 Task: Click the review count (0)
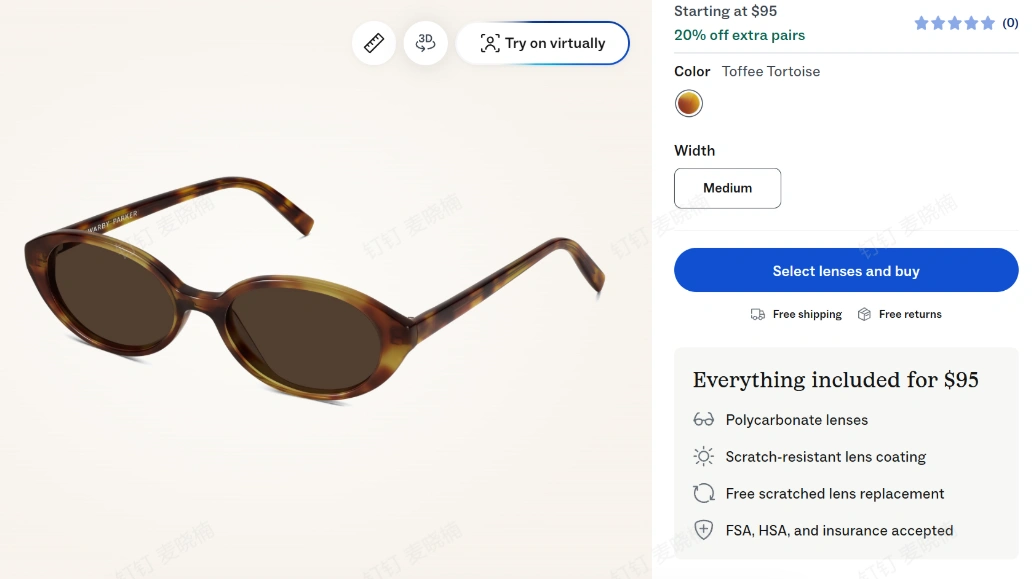click(x=1010, y=23)
